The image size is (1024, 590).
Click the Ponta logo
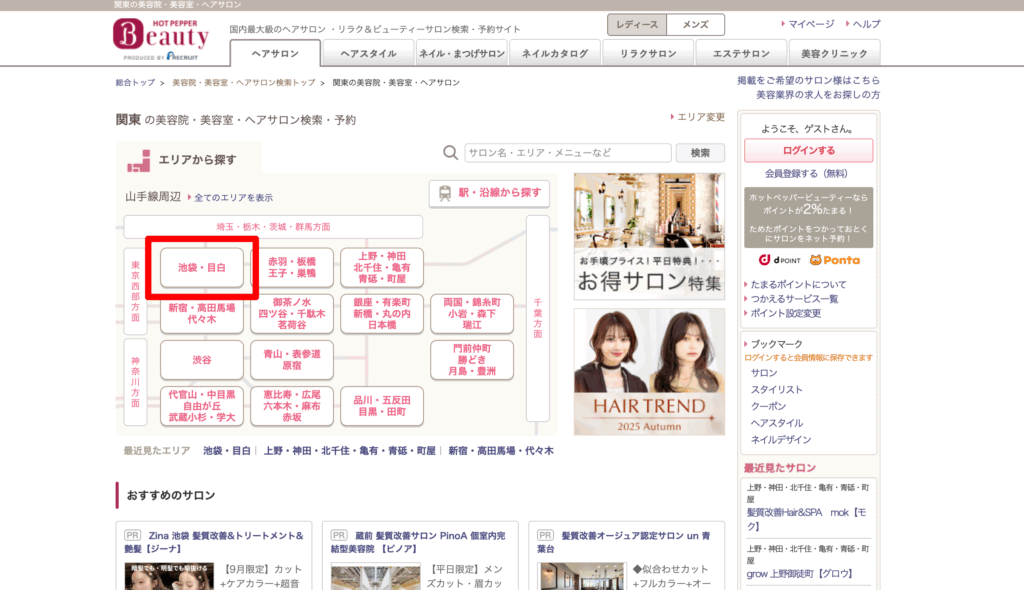(x=834, y=260)
